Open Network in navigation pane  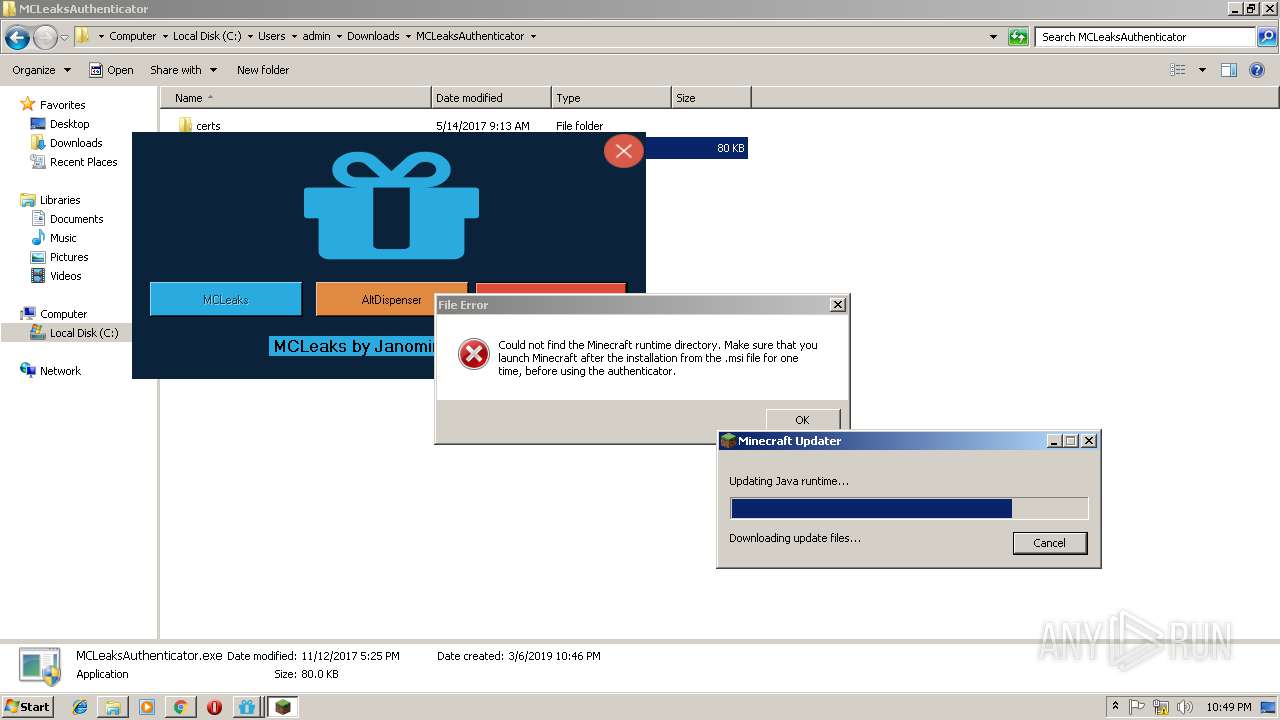pos(60,371)
